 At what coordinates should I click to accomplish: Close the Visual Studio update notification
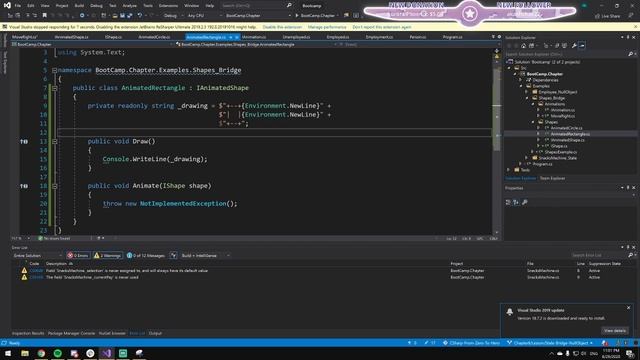(629, 308)
